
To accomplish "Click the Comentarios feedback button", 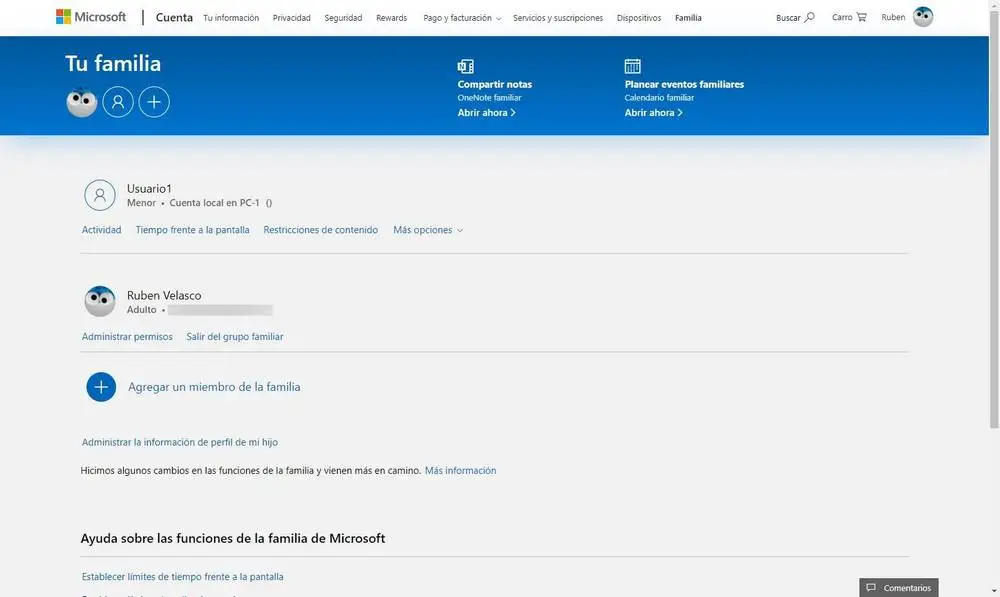I will (x=899, y=587).
